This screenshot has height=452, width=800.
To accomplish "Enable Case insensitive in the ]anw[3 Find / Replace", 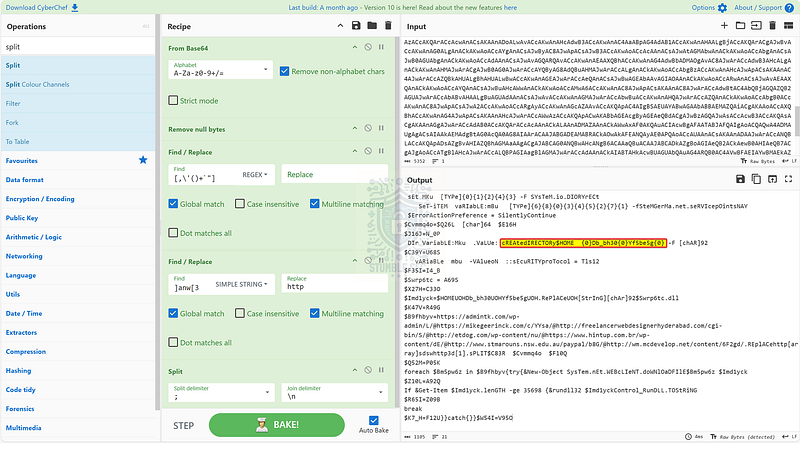I will [x=240, y=313].
